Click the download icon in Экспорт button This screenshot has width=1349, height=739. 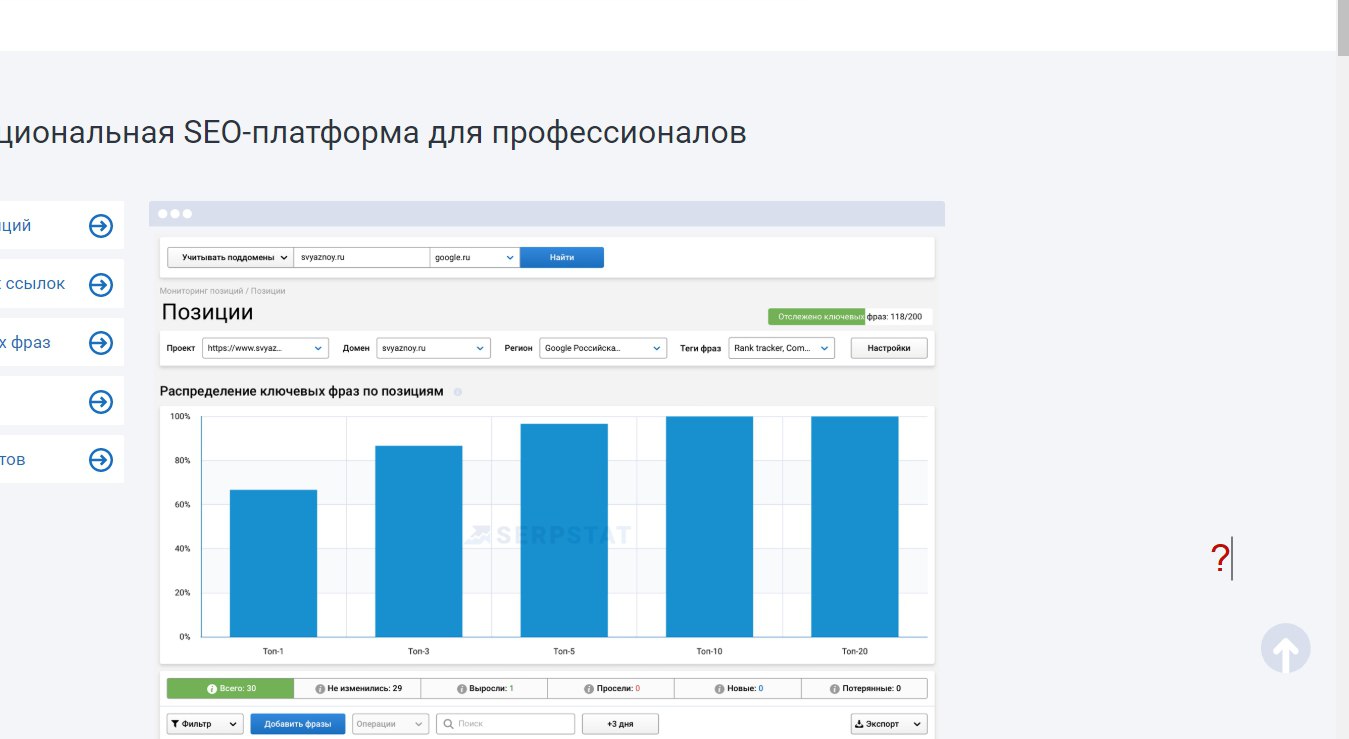coord(859,724)
